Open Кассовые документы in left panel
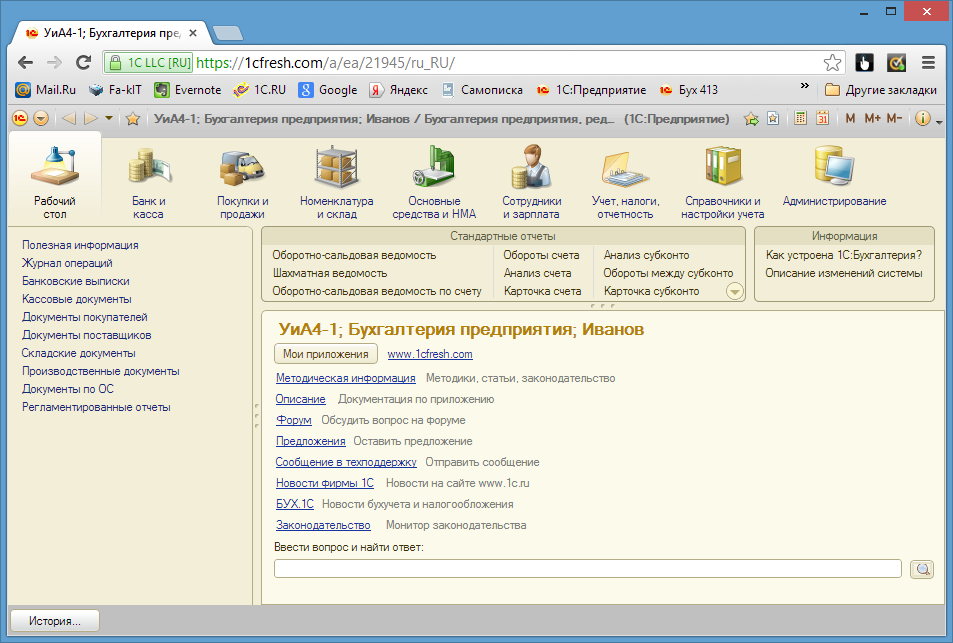This screenshot has height=643, width=953. 77,299
